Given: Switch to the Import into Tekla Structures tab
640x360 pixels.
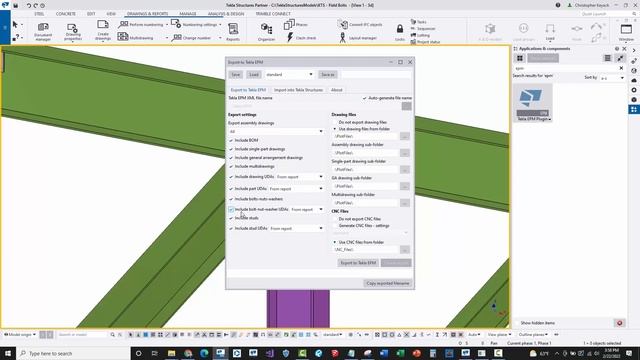Looking at the screenshot, I should 298,90.
